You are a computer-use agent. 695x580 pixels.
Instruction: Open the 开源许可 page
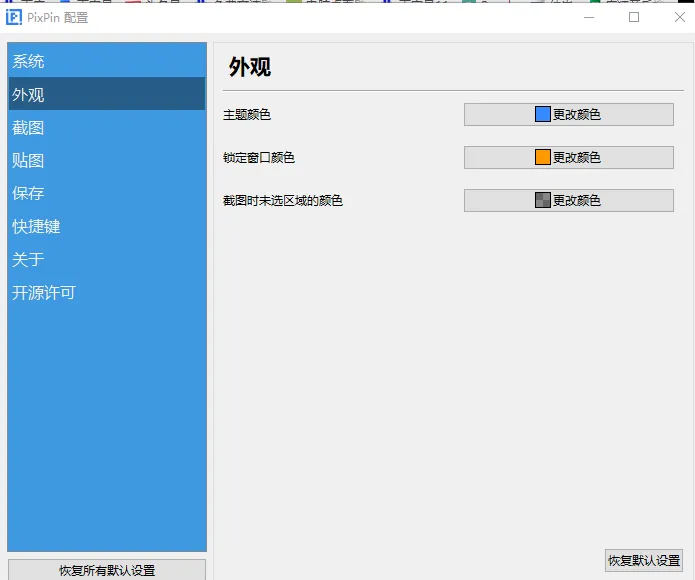[x=107, y=292]
